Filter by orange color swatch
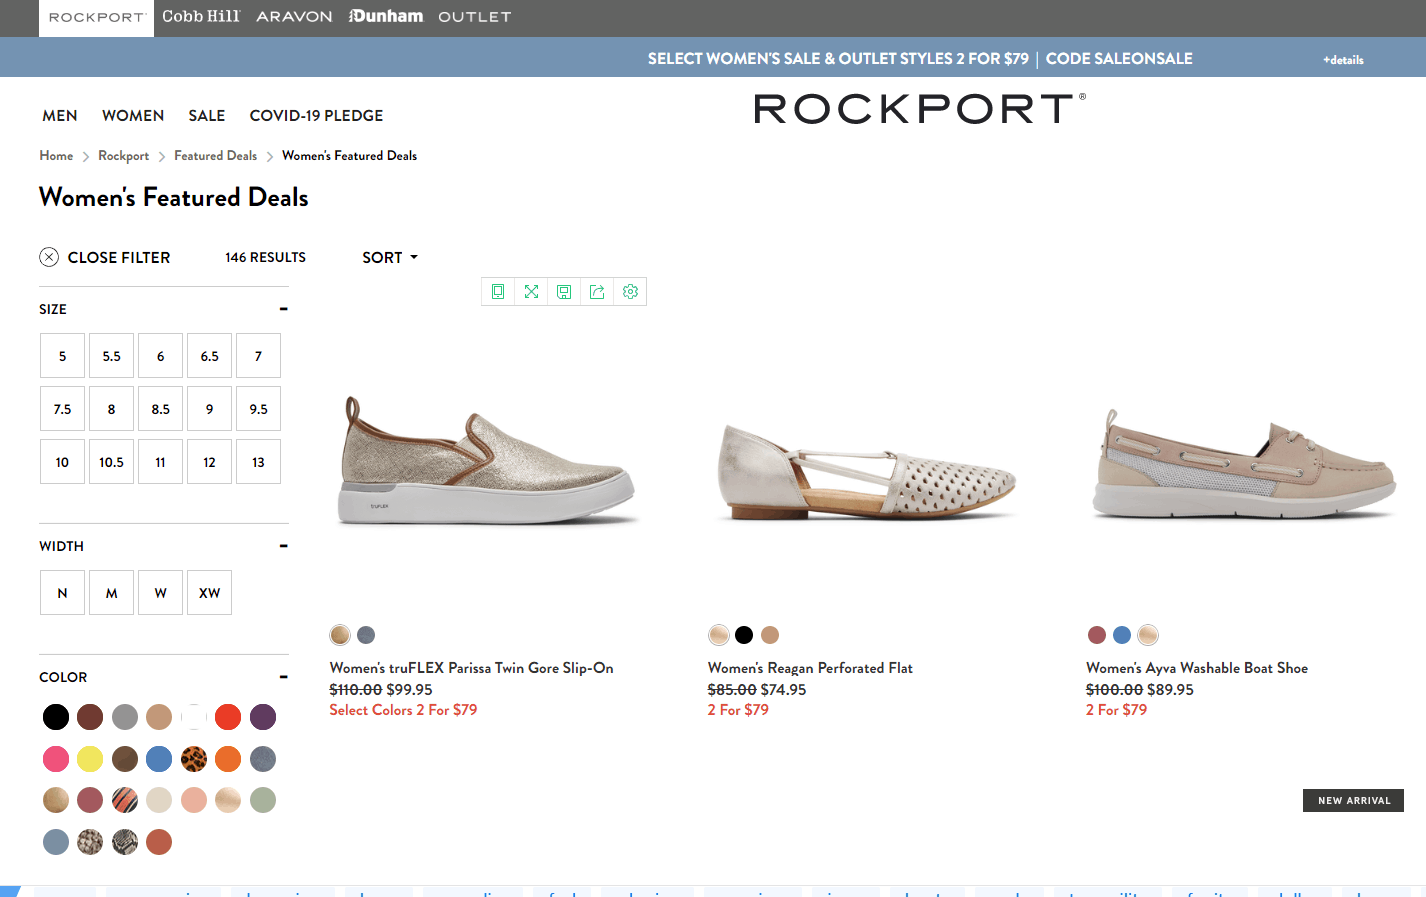Viewport: 1426px width, 897px height. pos(228,759)
